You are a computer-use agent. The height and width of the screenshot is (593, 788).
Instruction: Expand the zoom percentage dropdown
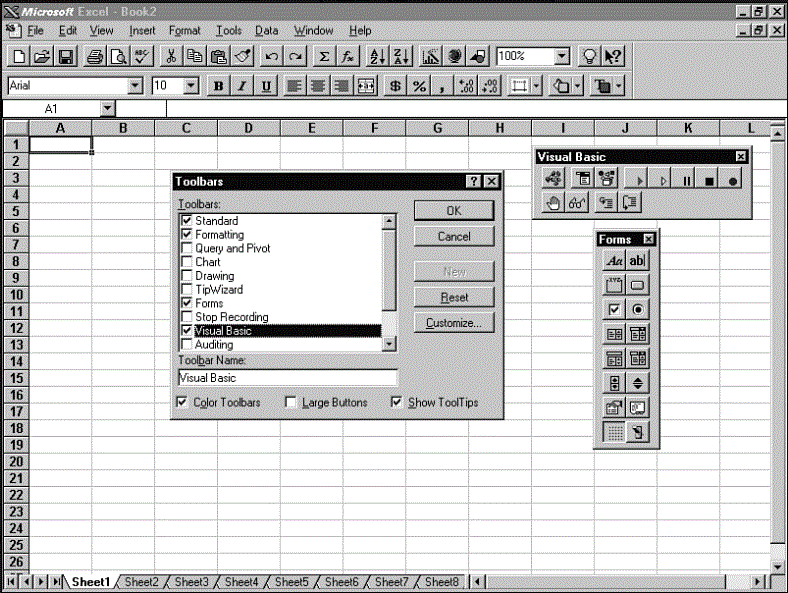pos(563,56)
